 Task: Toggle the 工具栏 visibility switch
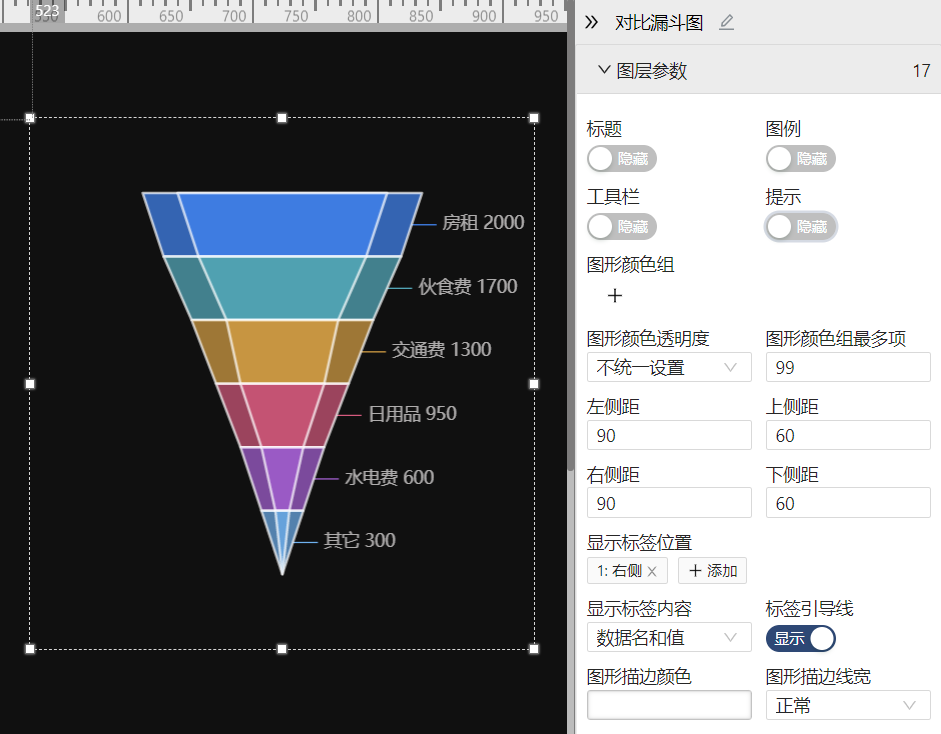[621, 227]
